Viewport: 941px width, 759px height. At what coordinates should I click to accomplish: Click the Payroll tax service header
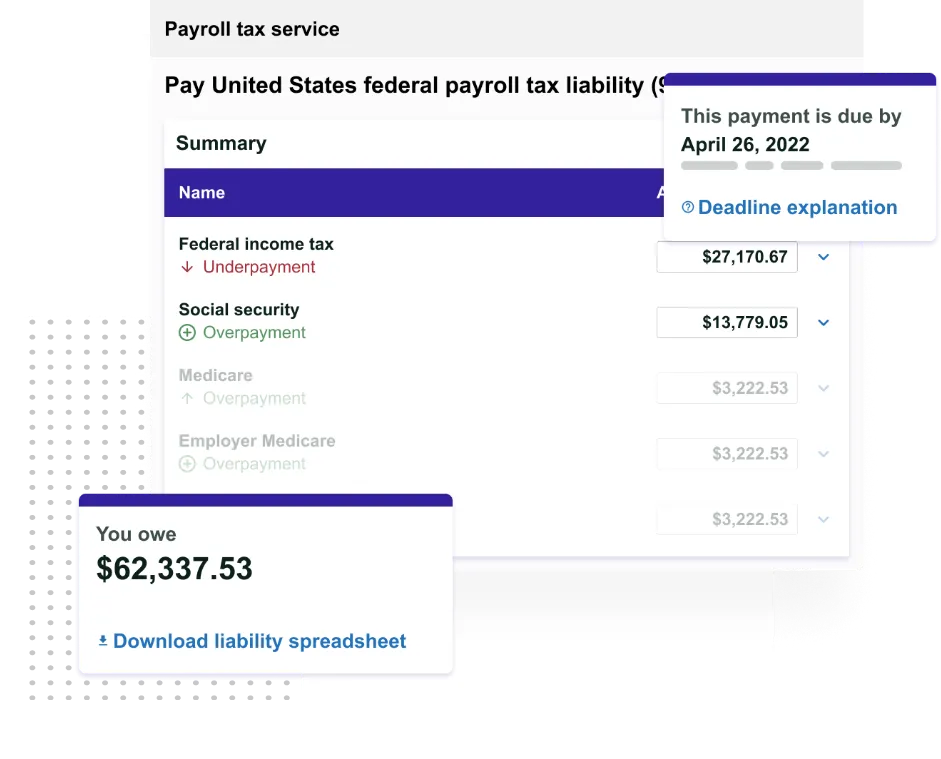(251, 29)
